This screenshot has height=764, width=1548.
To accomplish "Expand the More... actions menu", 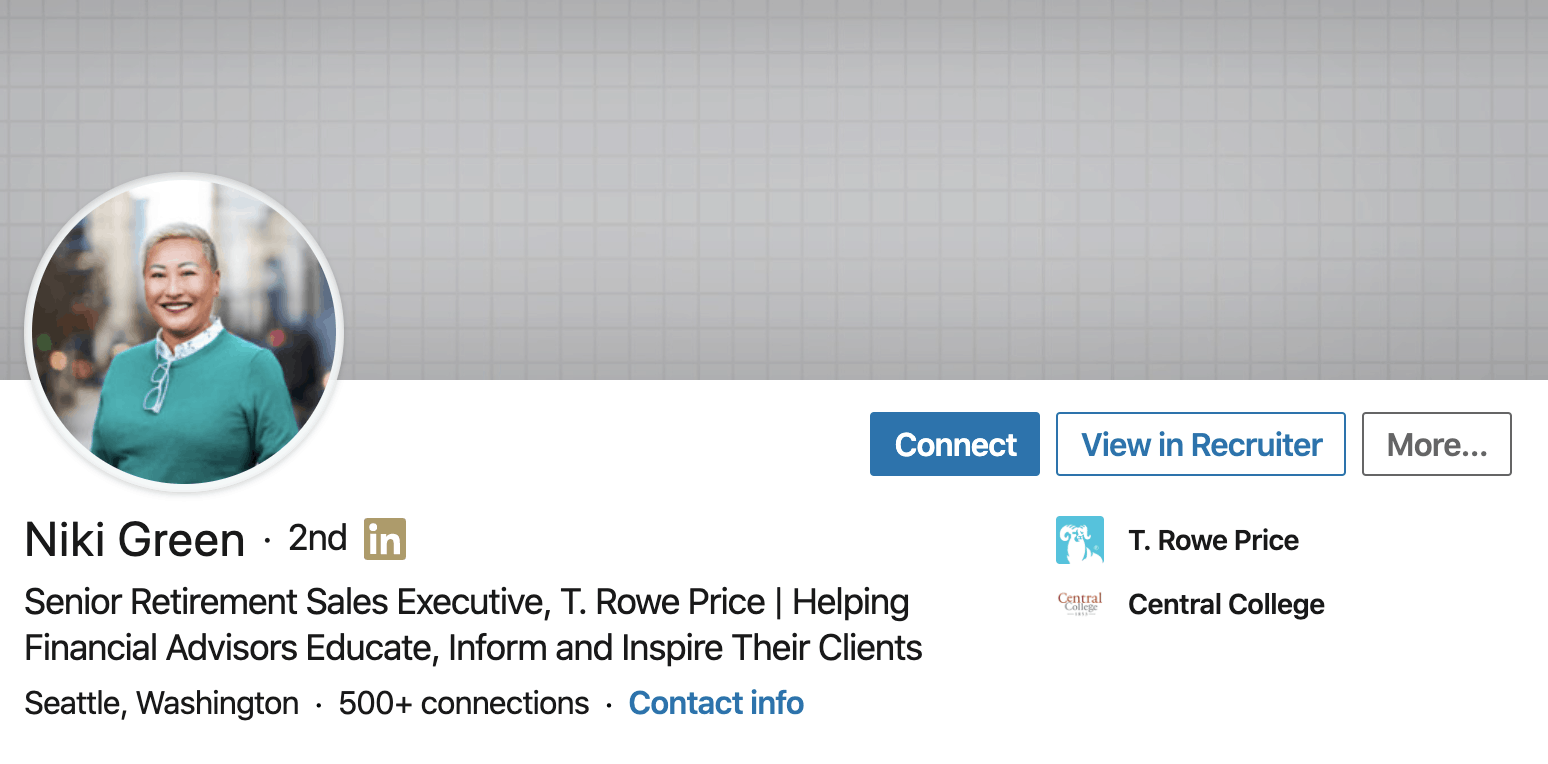I will click(1437, 444).
